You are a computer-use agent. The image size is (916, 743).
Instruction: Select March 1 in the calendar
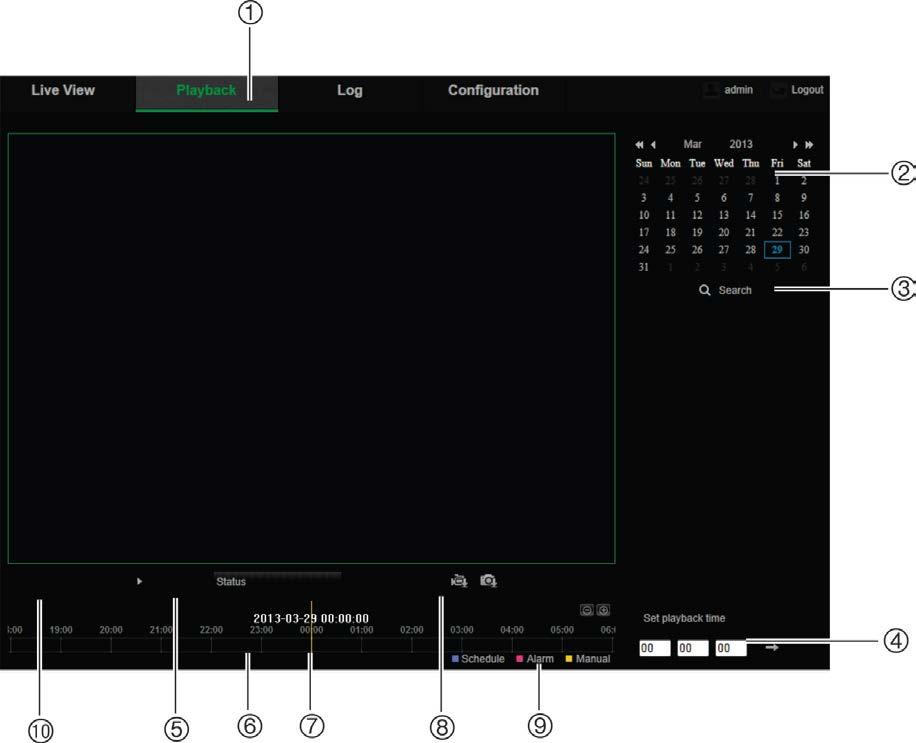pyautogui.click(x=777, y=180)
